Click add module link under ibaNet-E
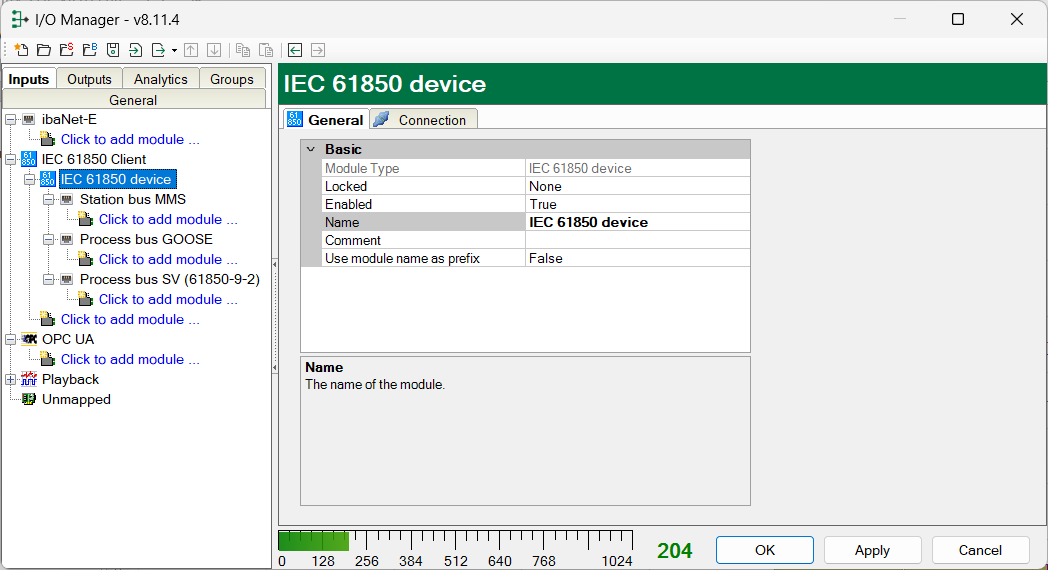Image resolution: width=1048 pixels, height=570 pixels. 130,140
